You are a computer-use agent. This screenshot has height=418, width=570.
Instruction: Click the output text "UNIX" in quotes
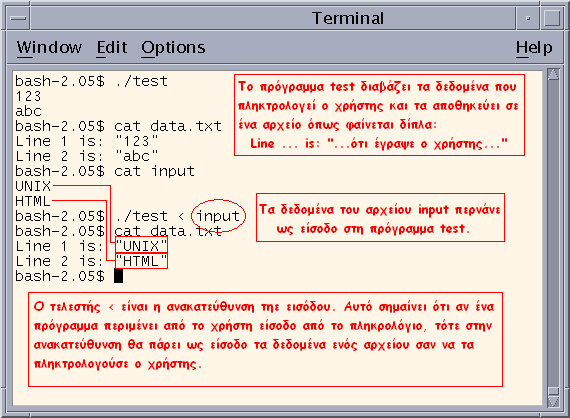[x=141, y=246]
